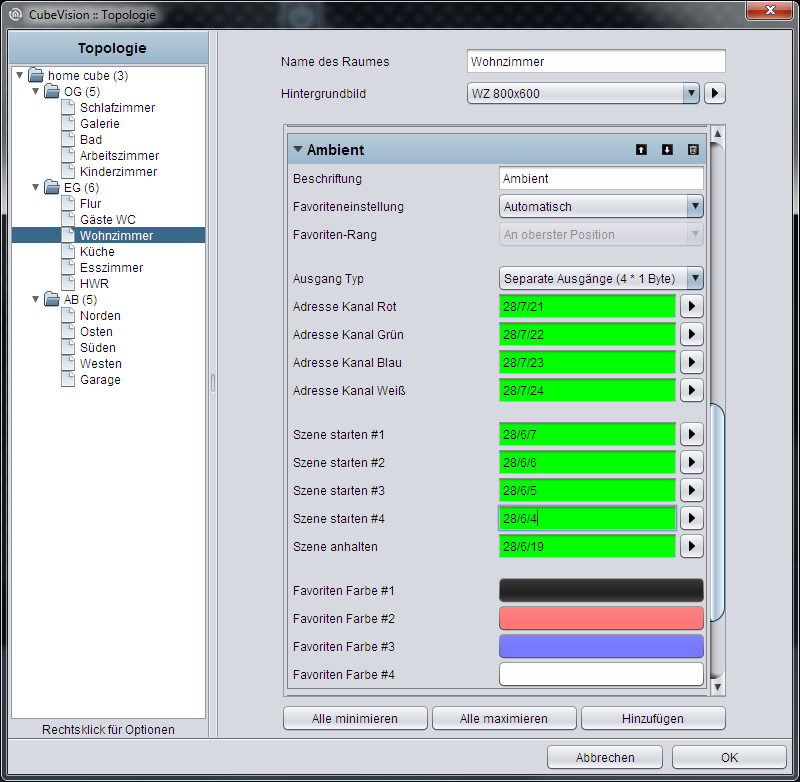Collapse the Ambient section triangle
Image resolution: width=800 pixels, height=782 pixels.
click(298, 149)
